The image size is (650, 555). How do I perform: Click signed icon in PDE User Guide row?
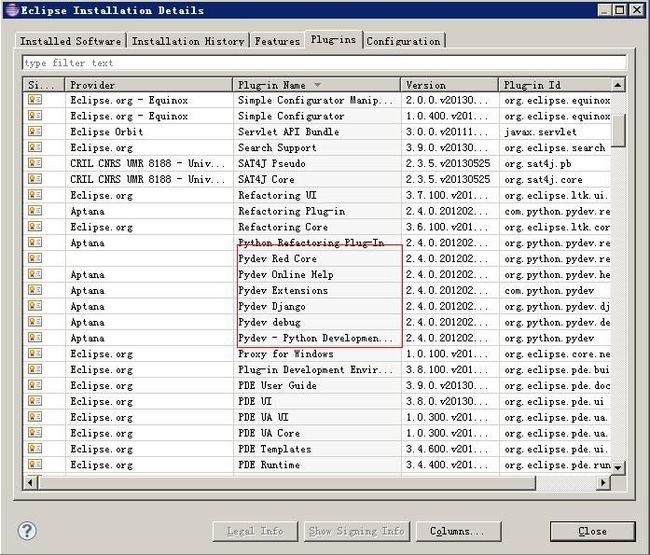(35, 385)
